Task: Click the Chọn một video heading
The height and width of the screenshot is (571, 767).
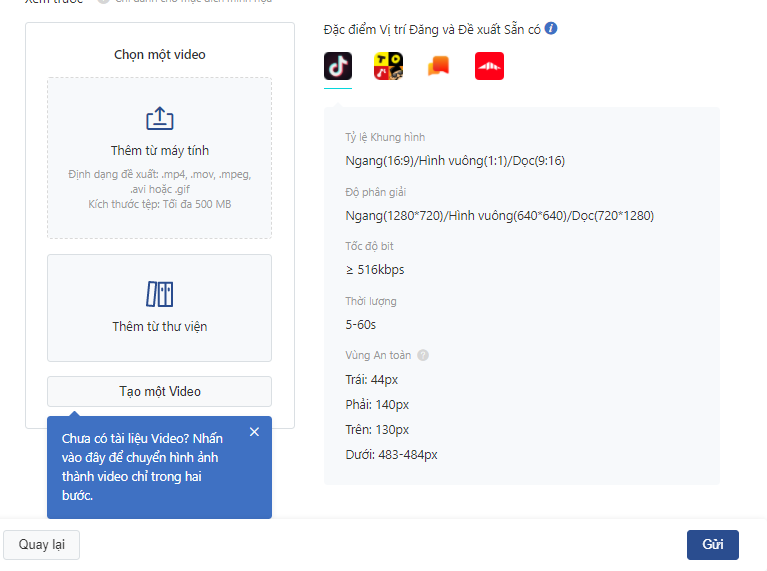Action: point(160,55)
